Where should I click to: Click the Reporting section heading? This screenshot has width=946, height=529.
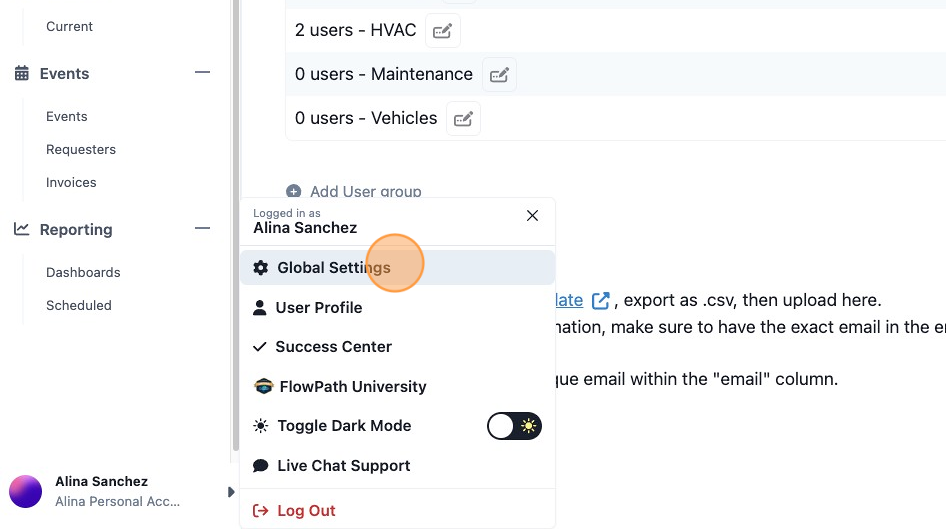coord(76,230)
